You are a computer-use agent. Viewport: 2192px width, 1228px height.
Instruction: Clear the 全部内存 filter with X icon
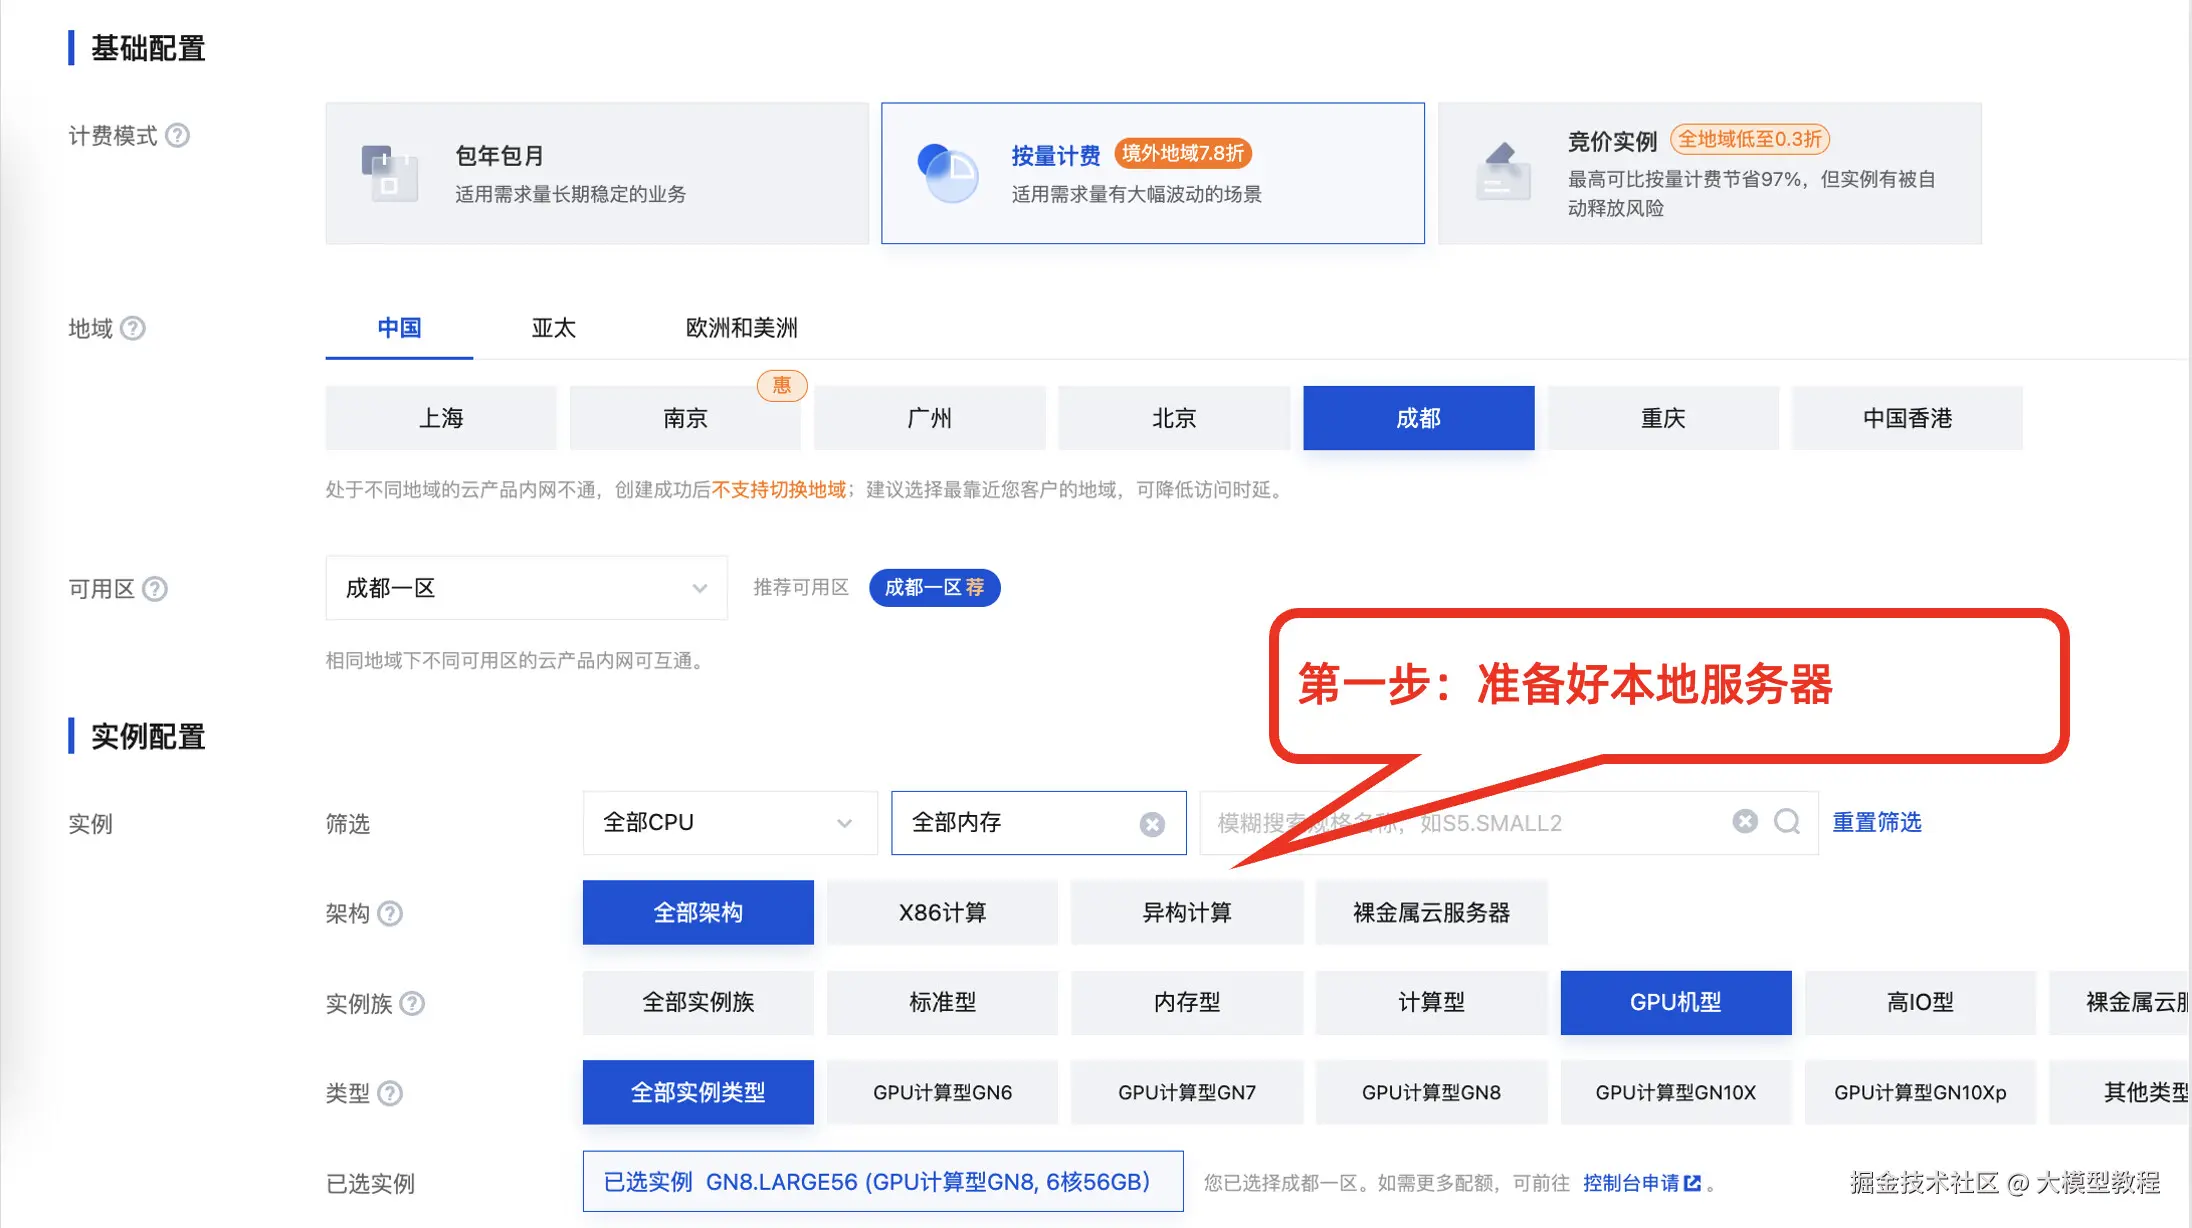coord(1152,824)
